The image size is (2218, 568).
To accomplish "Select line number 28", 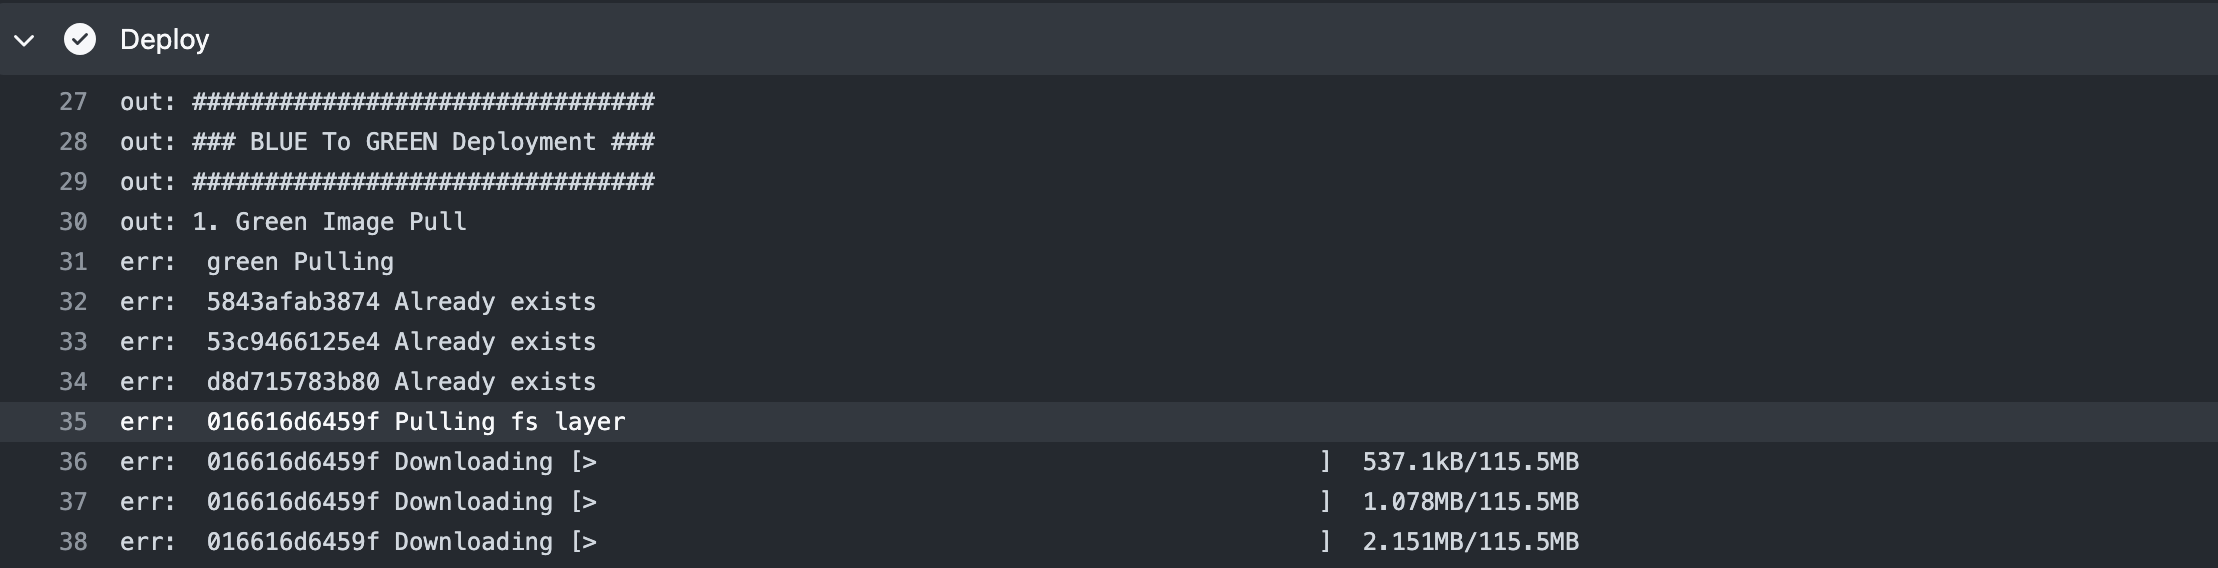I will 73,142.
